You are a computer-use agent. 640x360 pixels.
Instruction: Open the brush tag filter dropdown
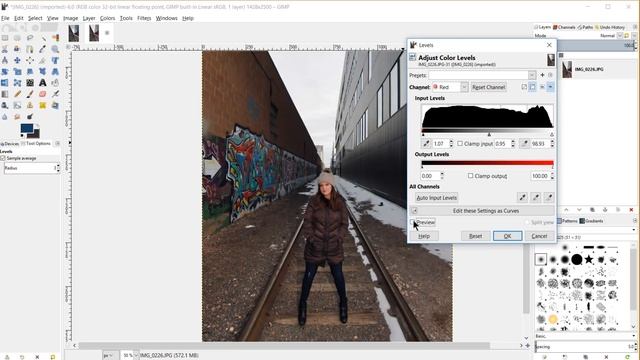[x=634, y=230]
